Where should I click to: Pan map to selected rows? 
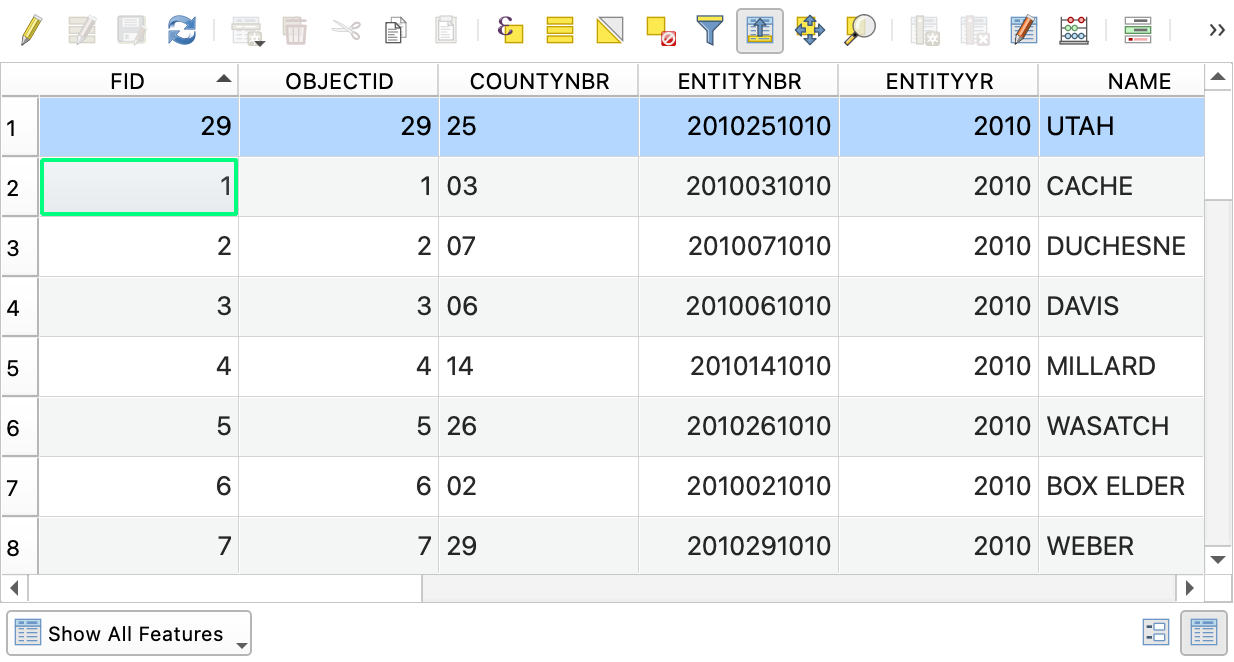[x=810, y=30]
